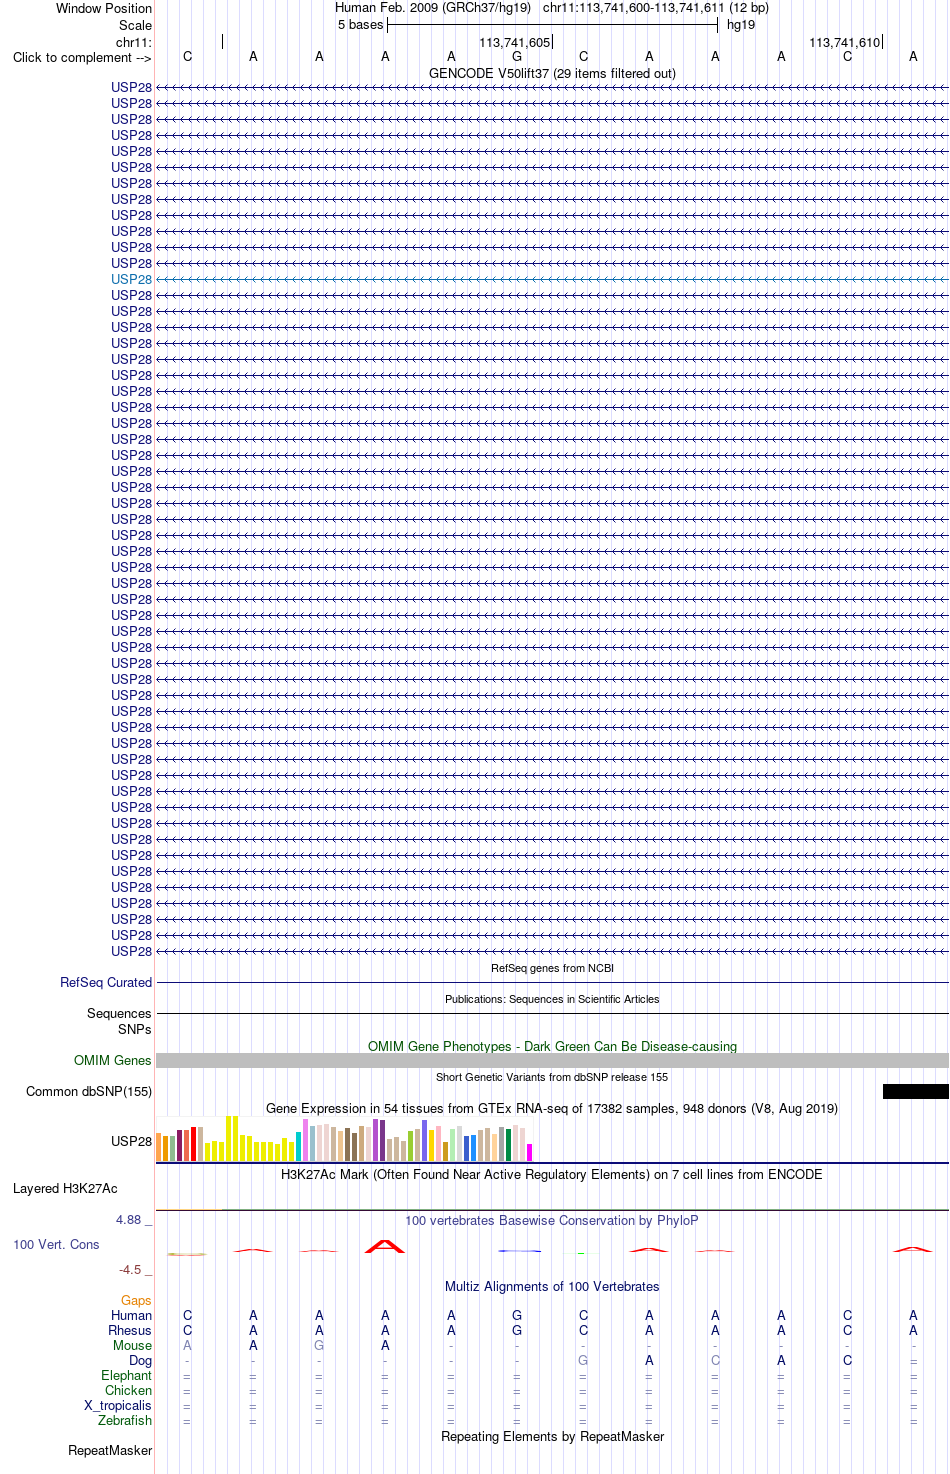Click the orange Gaps label

136,1300
